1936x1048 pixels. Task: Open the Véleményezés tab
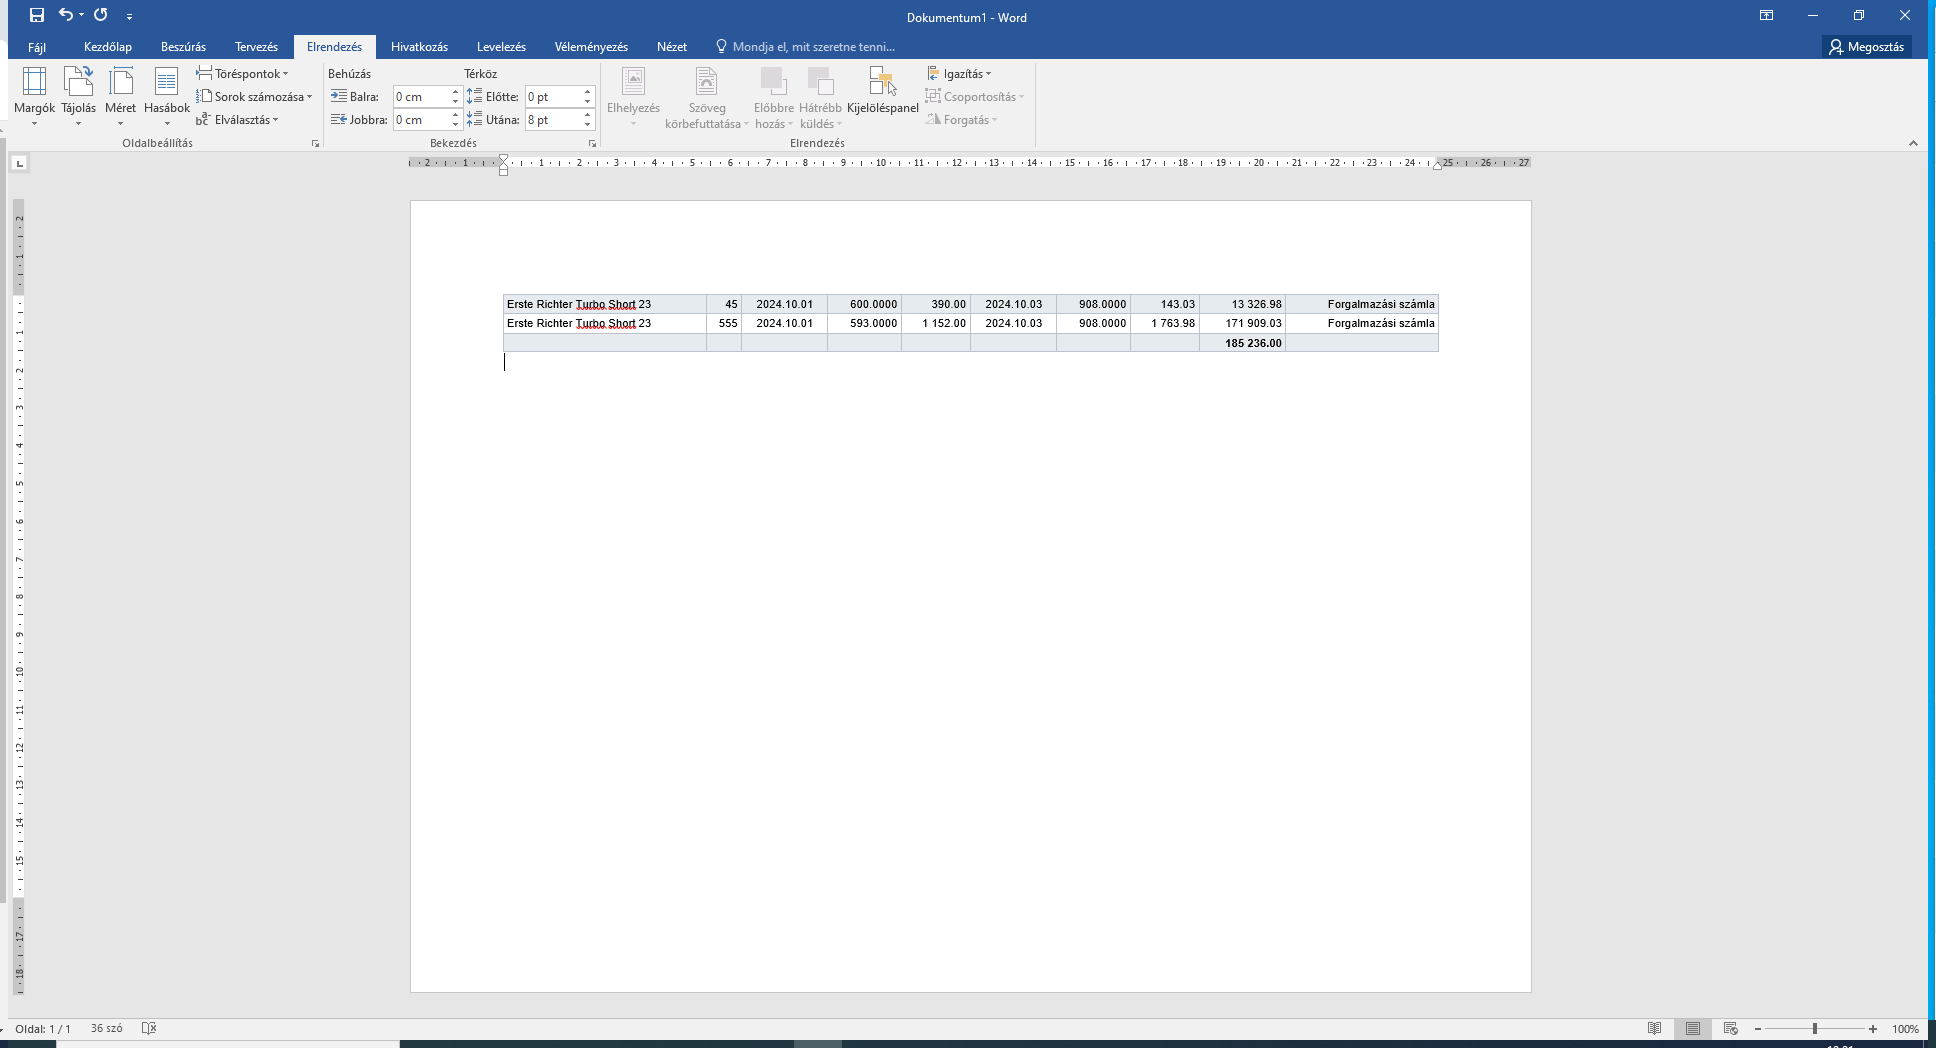pyautogui.click(x=591, y=47)
